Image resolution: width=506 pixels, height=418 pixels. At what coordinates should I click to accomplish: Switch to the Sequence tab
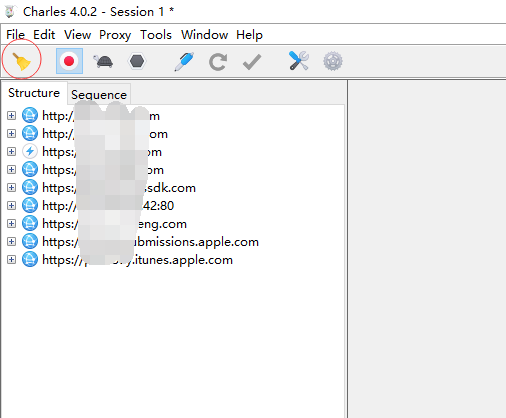click(x=99, y=95)
